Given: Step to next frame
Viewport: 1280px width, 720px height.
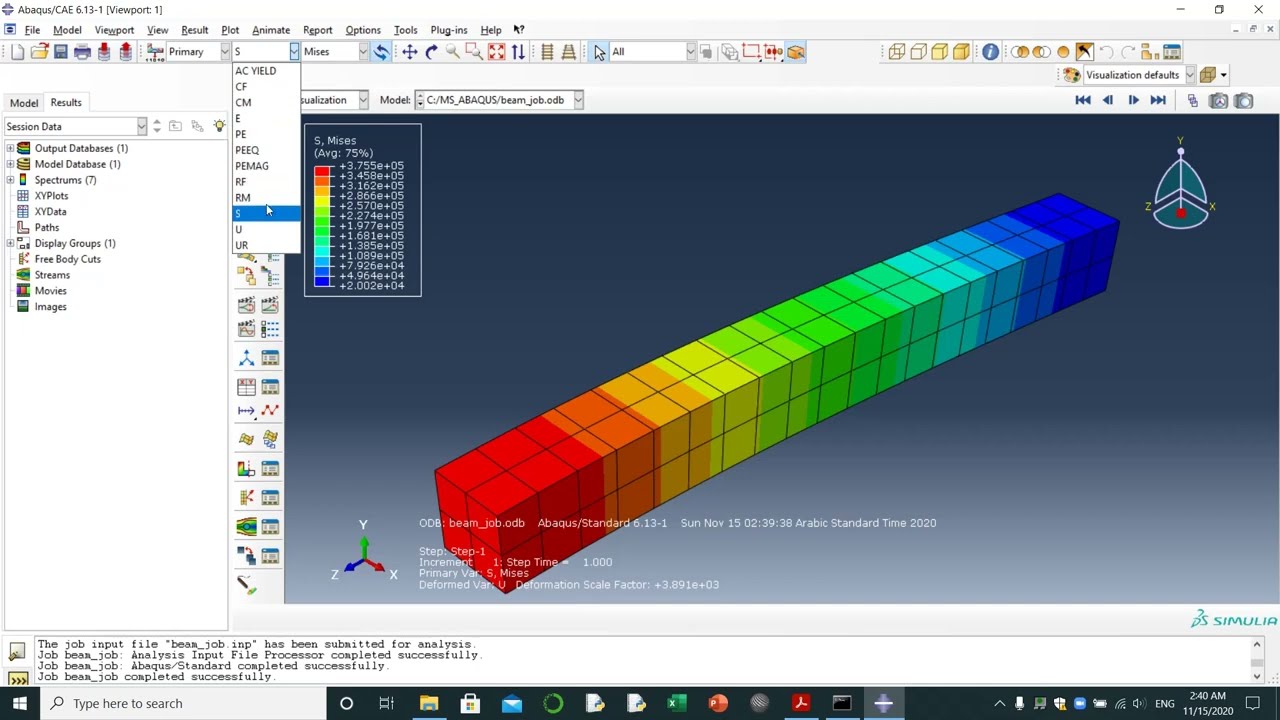Looking at the screenshot, I should tap(1133, 100).
